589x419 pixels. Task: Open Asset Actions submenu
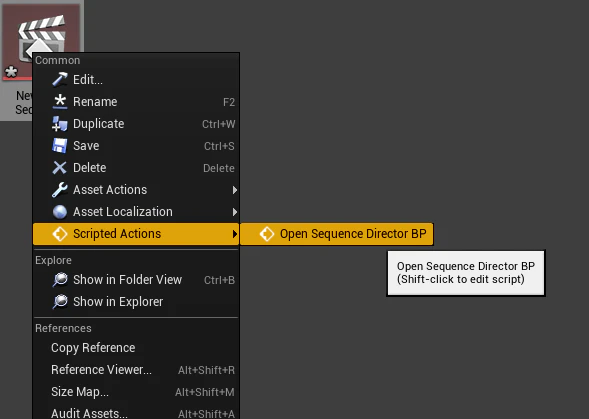pos(136,189)
